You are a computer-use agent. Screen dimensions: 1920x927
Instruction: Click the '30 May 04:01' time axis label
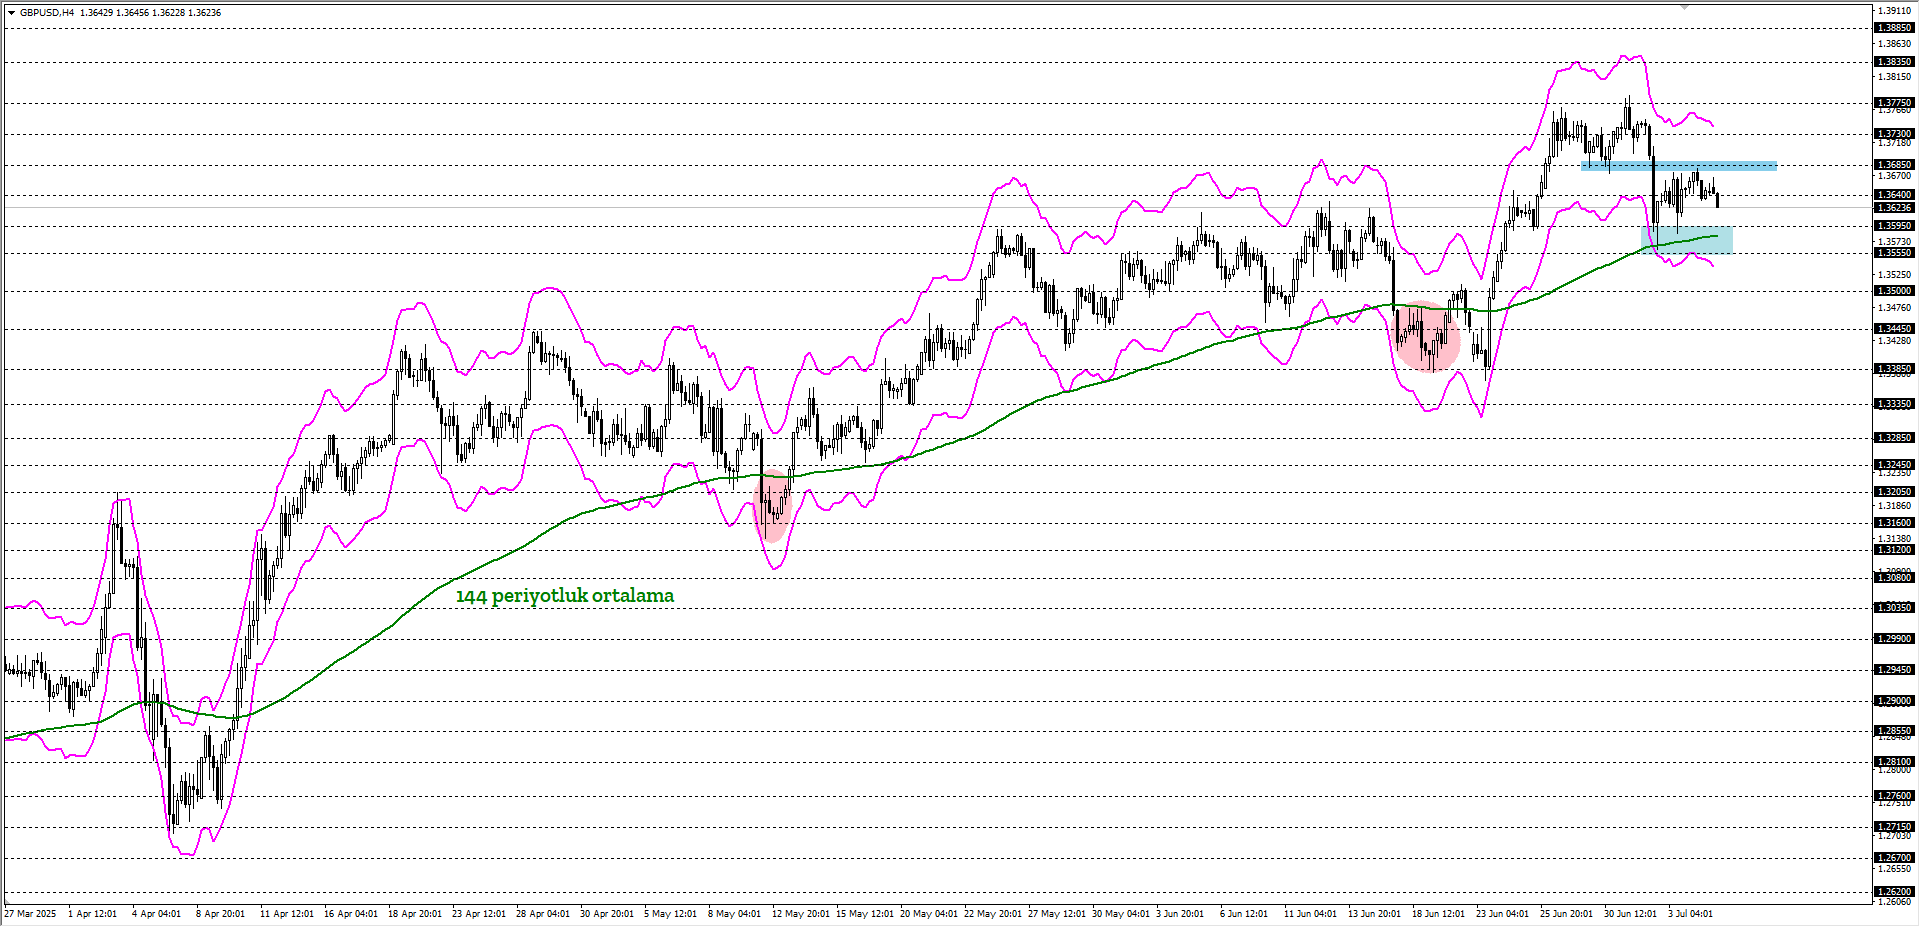(x=1120, y=914)
